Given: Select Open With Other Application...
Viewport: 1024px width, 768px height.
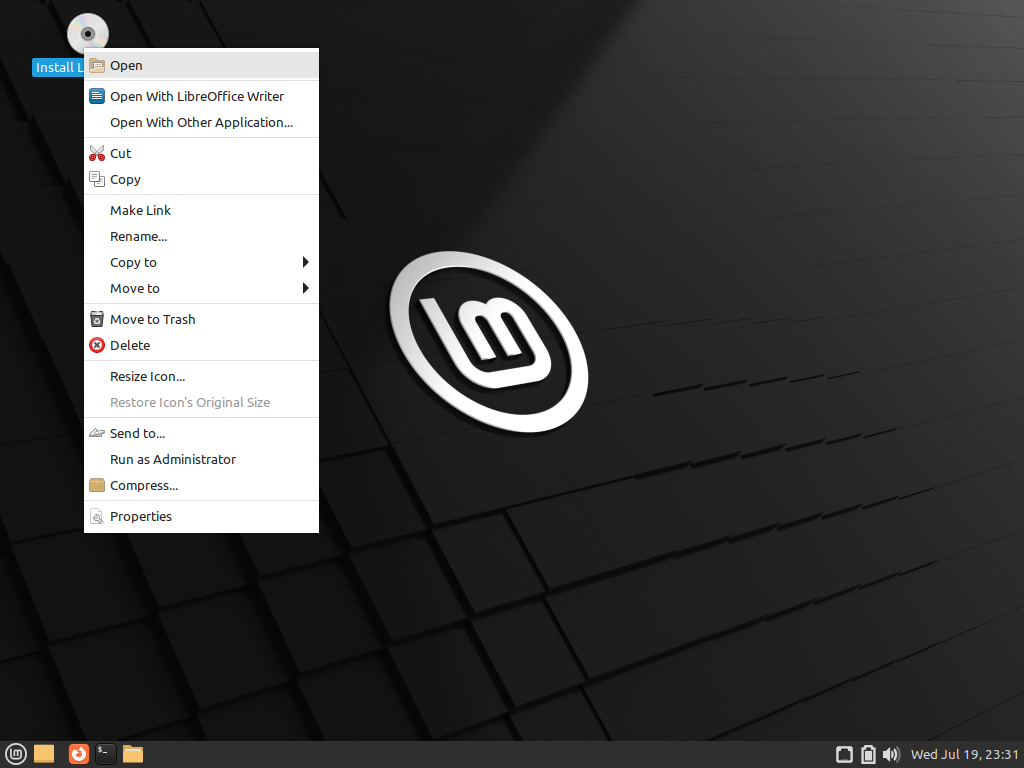Looking at the screenshot, I should [x=201, y=122].
